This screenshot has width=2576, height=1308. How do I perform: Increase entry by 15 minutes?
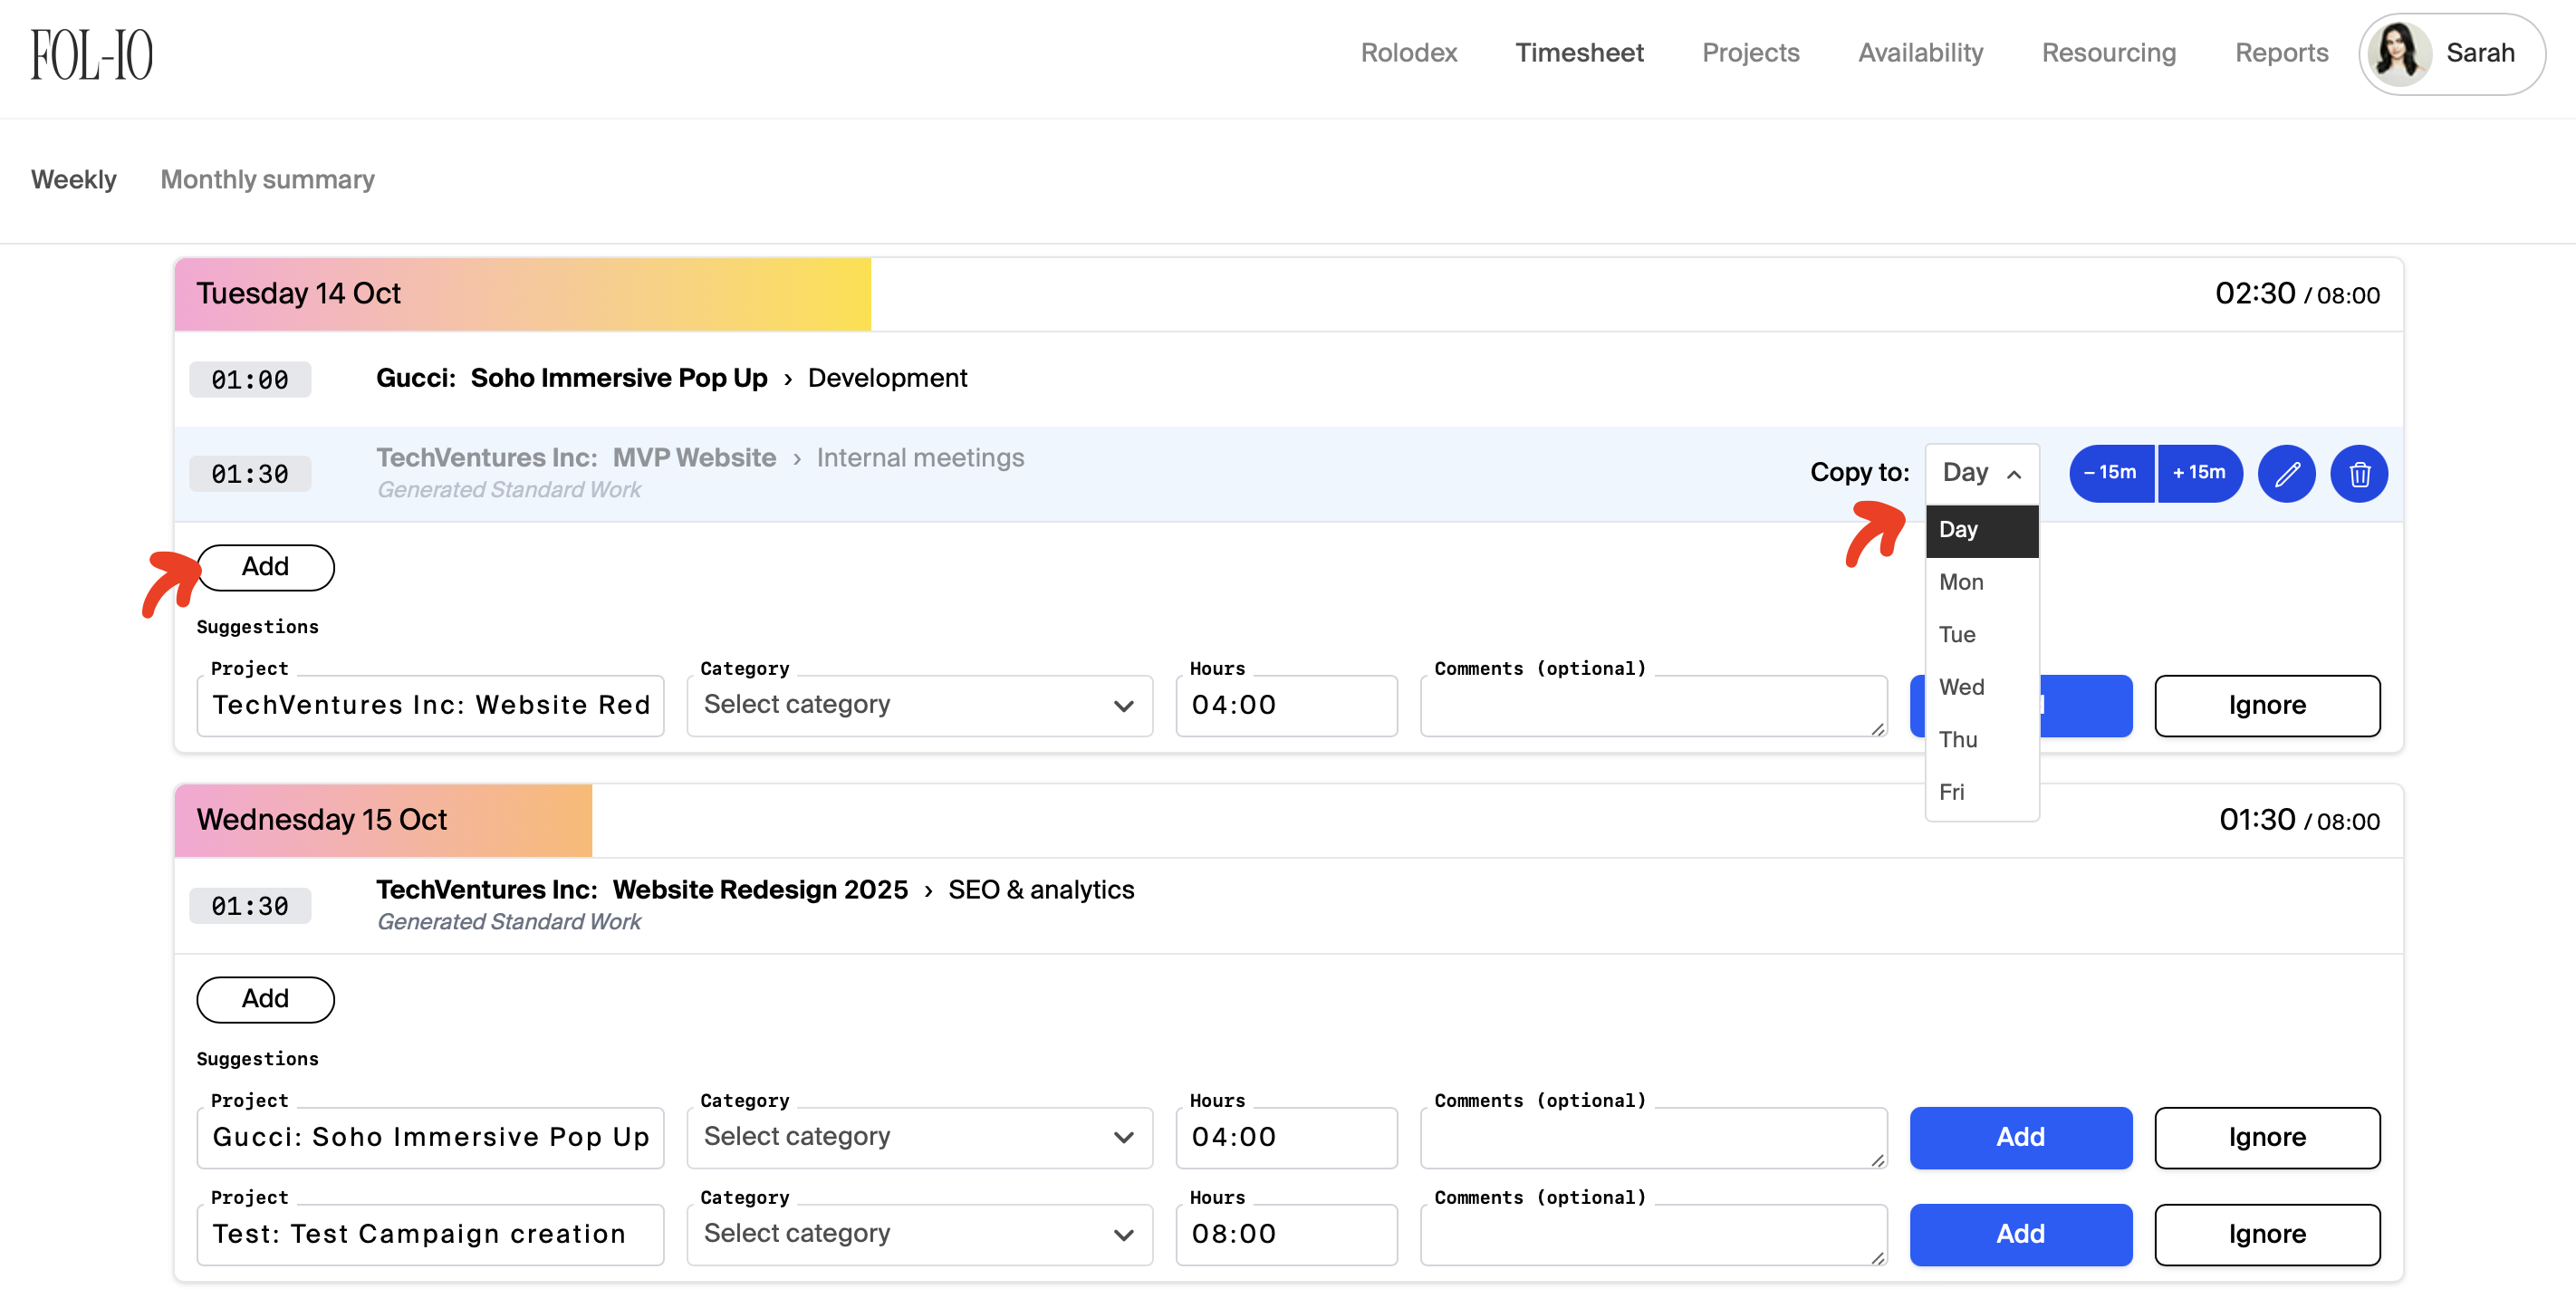pos(2198,473)
